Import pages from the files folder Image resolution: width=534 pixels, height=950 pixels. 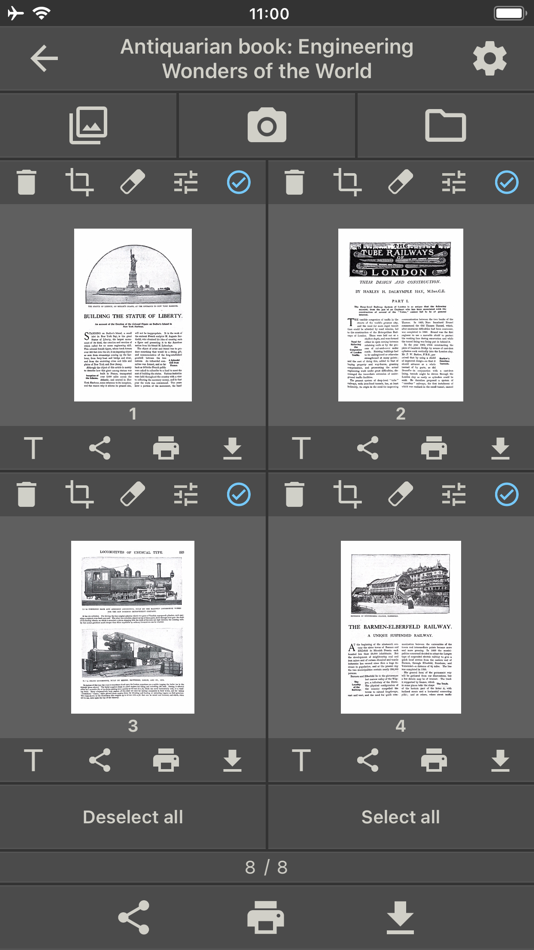point(446,126)
